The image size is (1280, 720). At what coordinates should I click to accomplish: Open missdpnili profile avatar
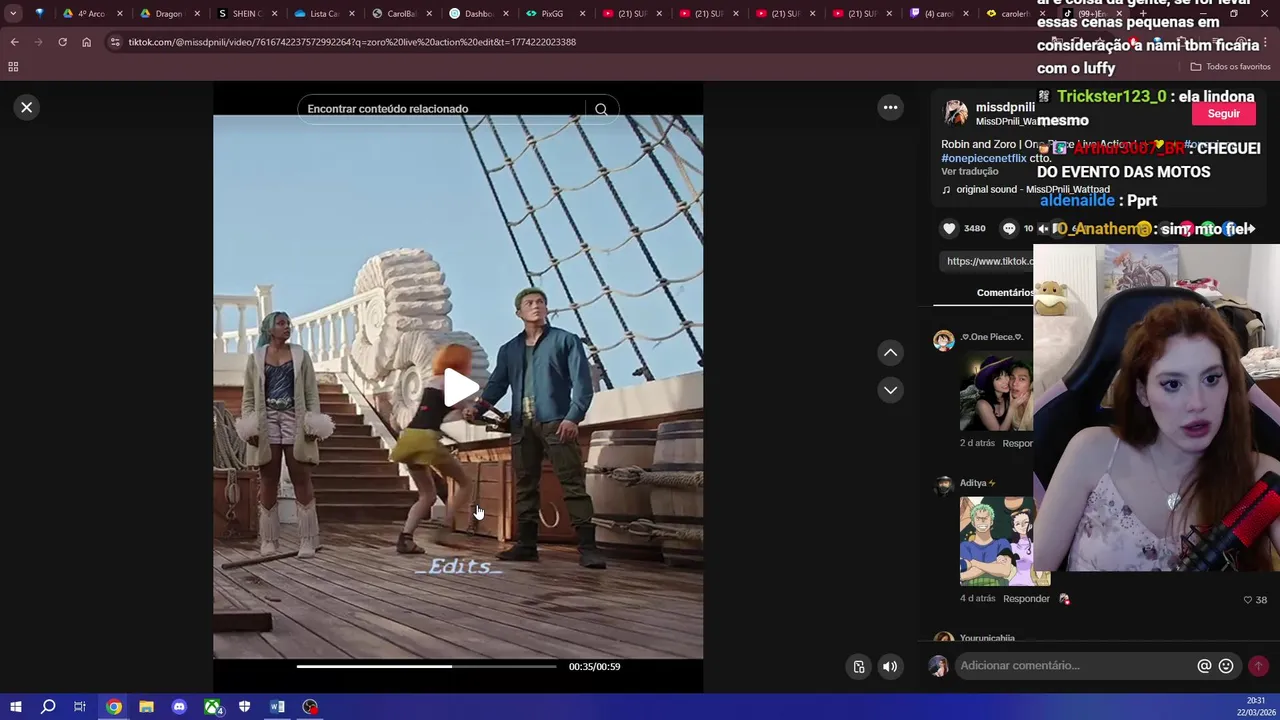pyautogui.click(x=956, y=112)
